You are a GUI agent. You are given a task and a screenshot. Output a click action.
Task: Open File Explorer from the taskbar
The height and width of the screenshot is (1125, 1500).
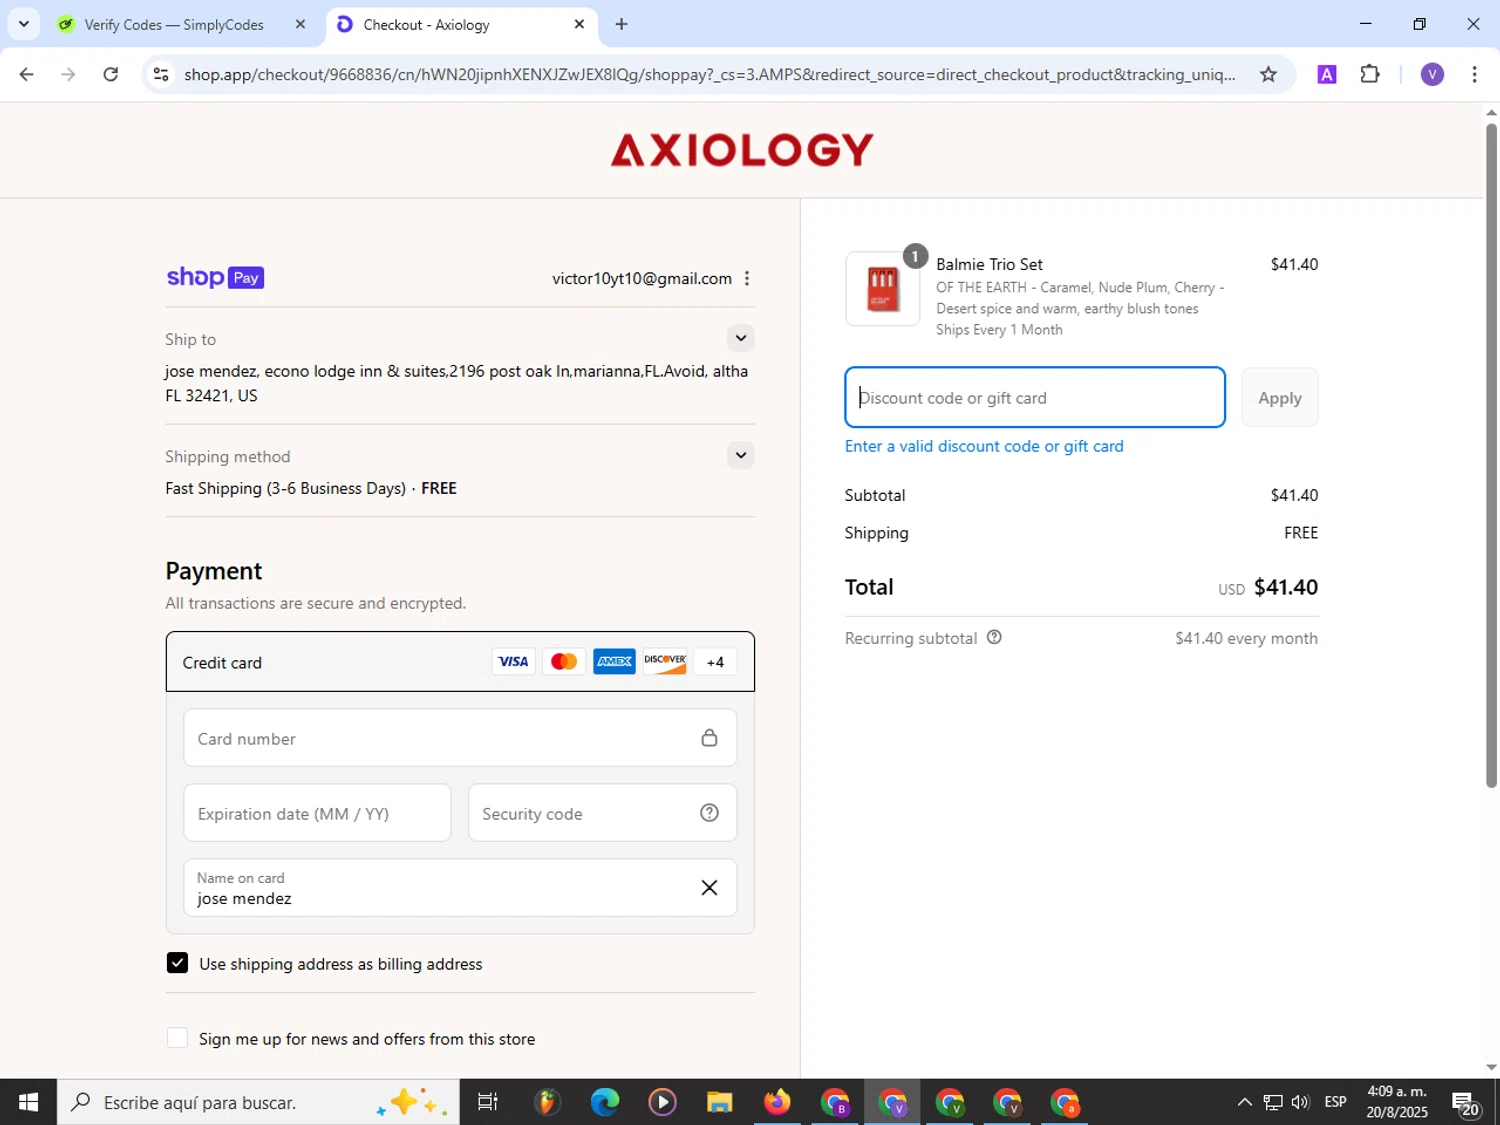coord(719,1102)
